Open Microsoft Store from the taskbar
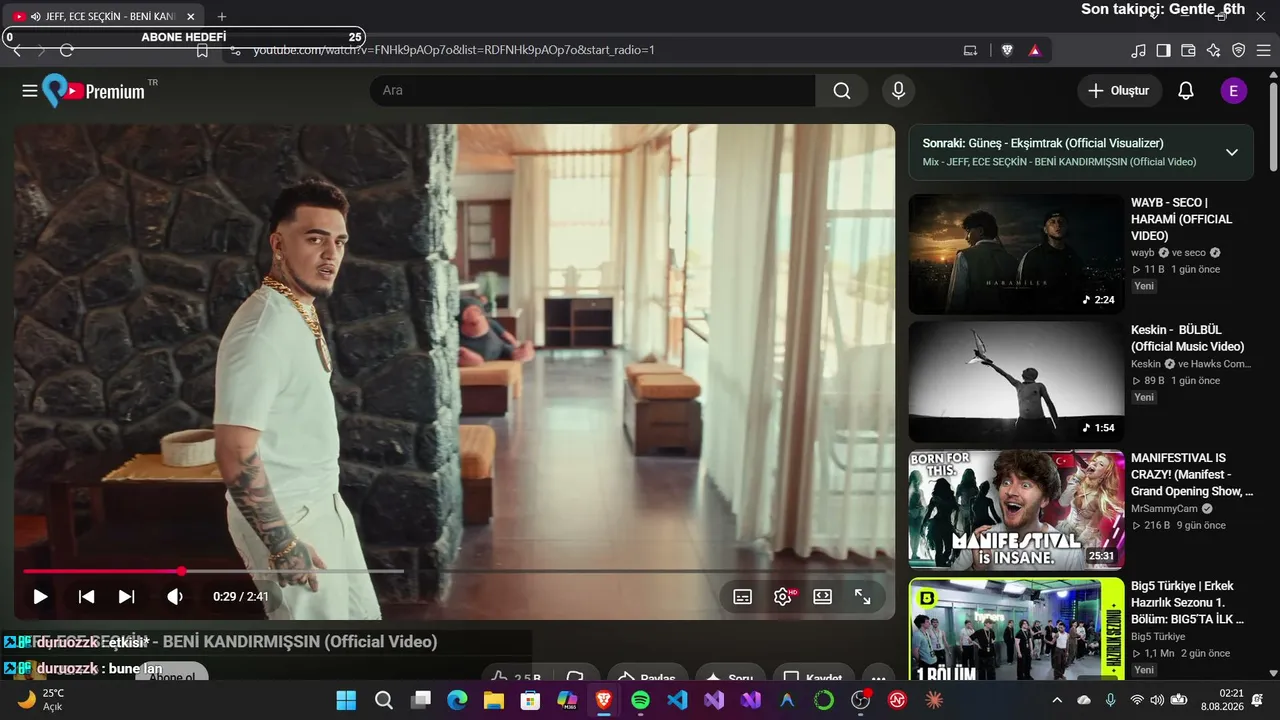Image resolution: width=1280 pixels, height=720 pixels. [530, 700]
